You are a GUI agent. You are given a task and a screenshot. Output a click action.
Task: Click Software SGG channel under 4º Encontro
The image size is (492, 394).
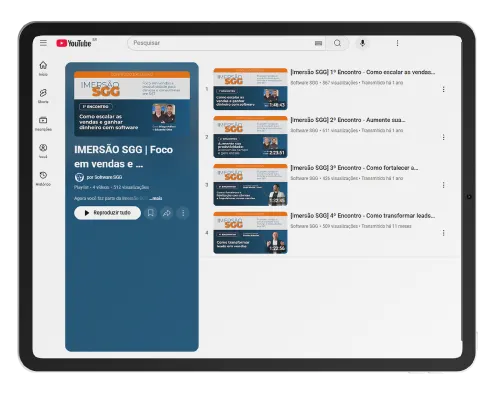pos(304,226)
